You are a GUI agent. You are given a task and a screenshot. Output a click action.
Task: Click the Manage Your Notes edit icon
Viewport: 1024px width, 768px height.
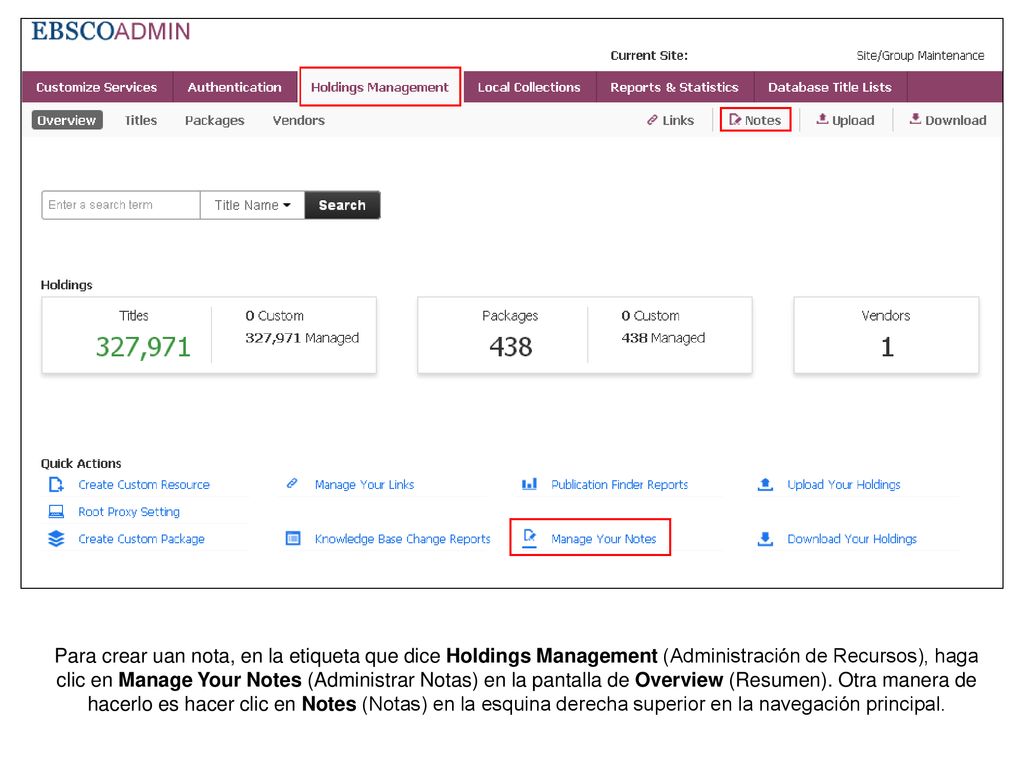click(530, 538)
